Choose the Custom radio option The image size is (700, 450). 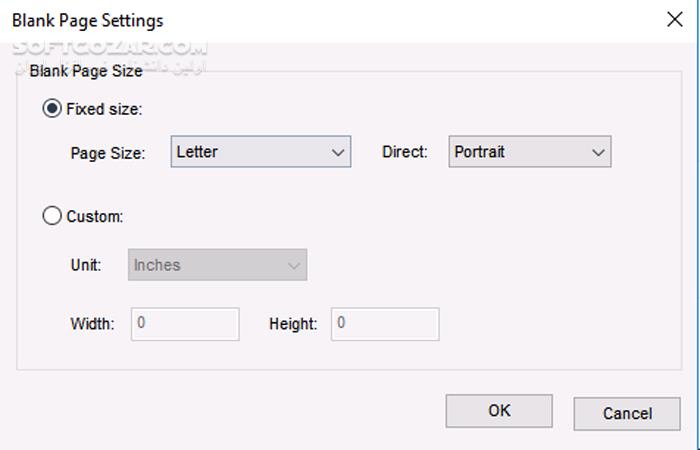pos(52,216)
